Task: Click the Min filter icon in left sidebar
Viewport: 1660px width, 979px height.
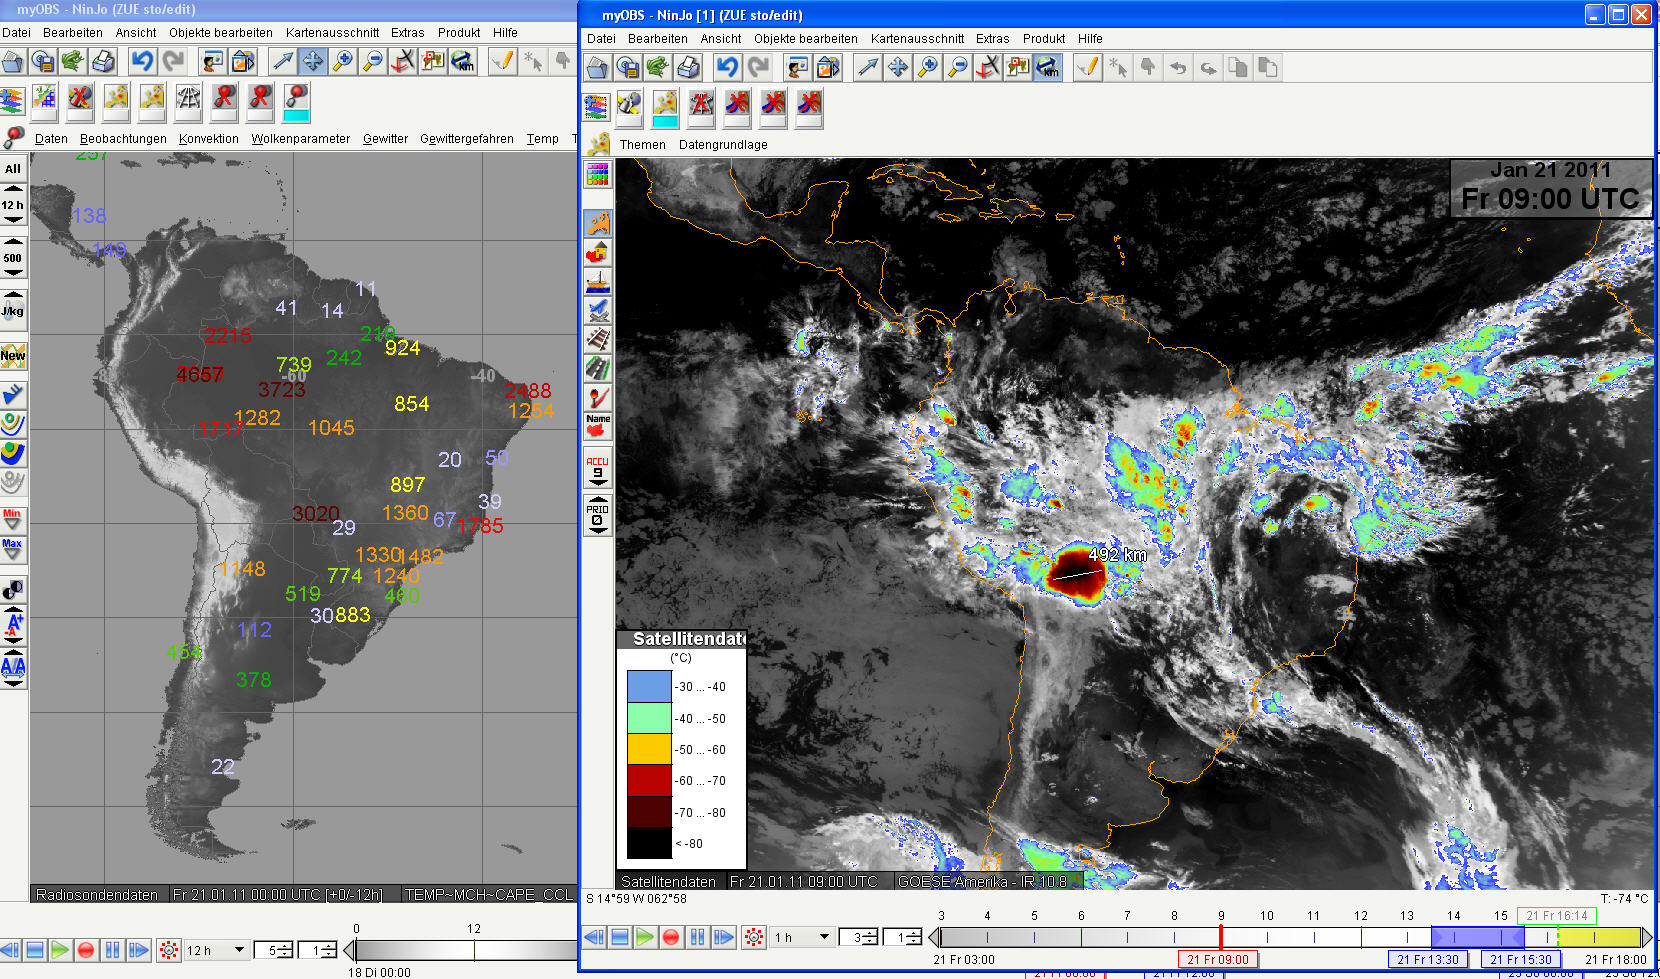Action: coord(12,518)
